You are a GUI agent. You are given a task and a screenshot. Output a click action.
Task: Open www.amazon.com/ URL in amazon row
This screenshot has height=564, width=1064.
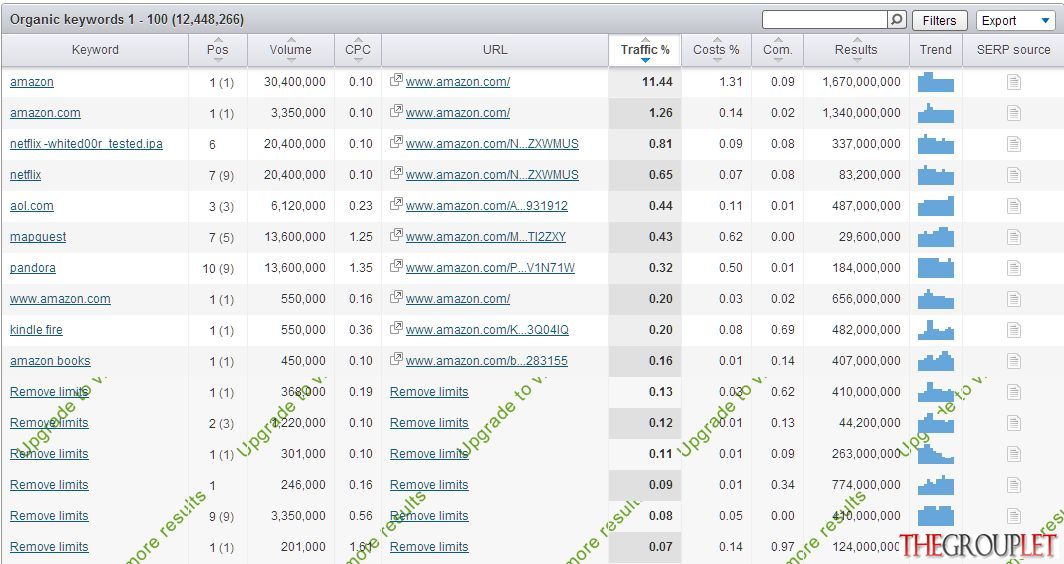(x=458, y=82)
